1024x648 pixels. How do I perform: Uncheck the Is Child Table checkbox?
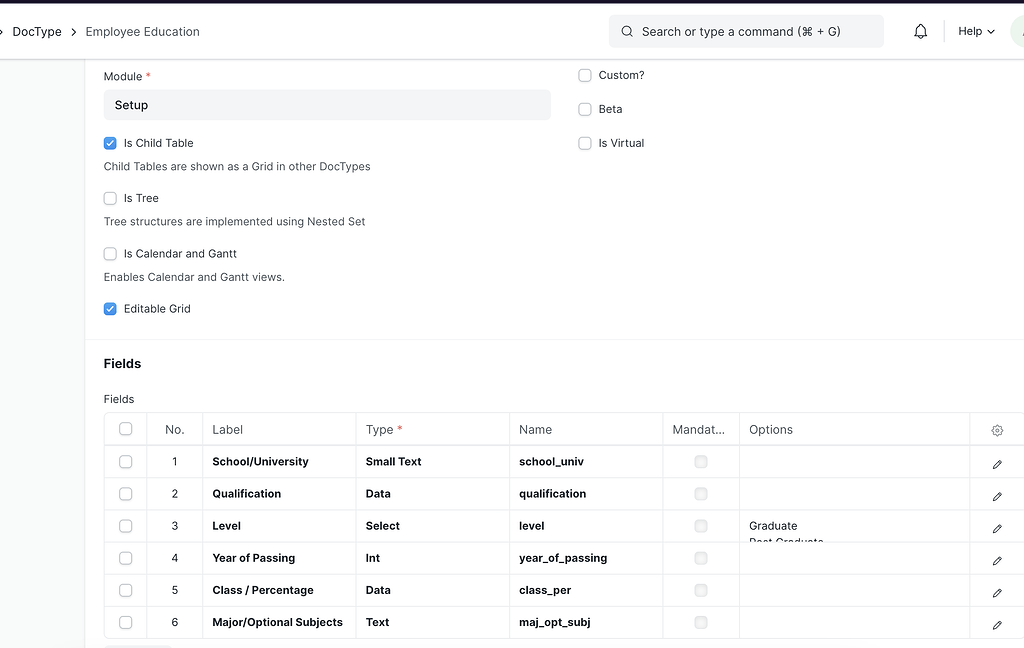110,143
